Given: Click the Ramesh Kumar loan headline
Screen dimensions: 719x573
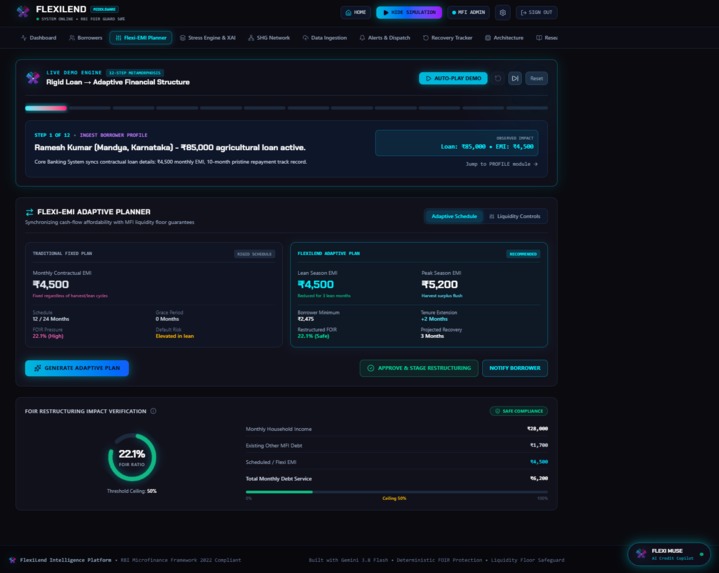Looking at the screenshot, I should (x=170, y=148).
